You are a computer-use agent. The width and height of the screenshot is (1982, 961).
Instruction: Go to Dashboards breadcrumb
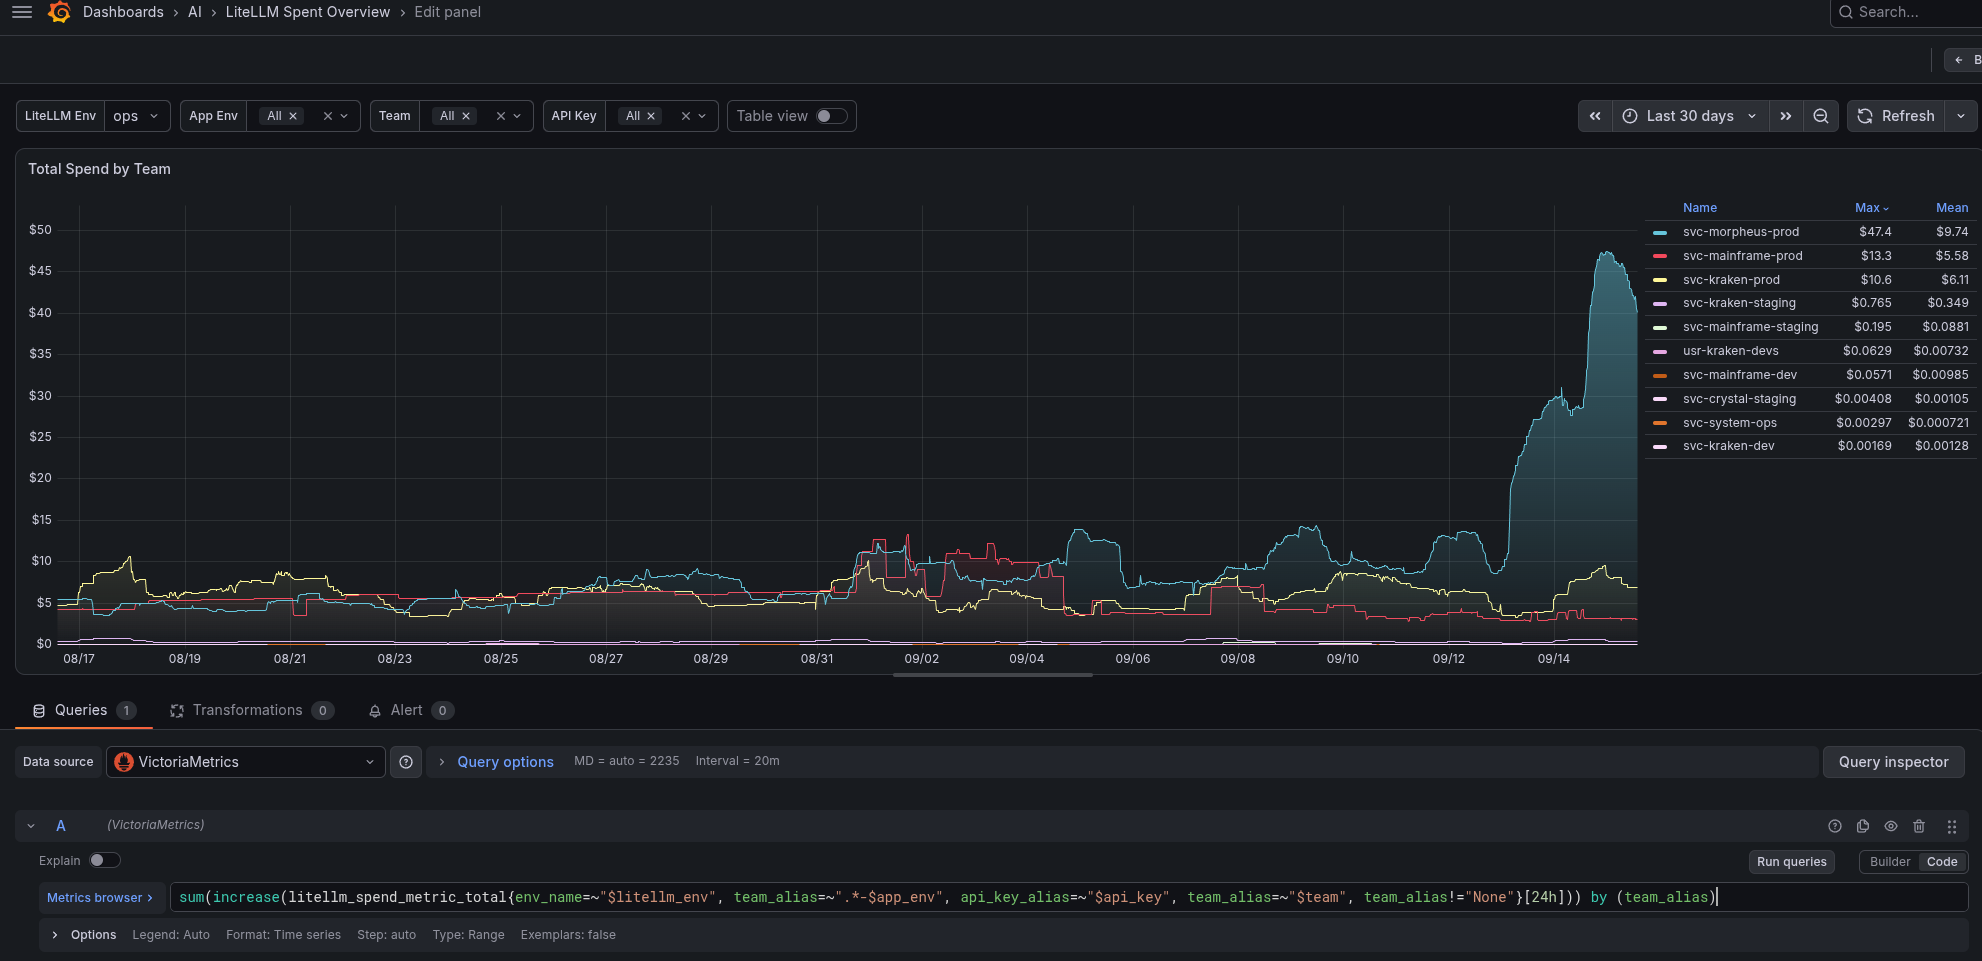tap(123, 12)
